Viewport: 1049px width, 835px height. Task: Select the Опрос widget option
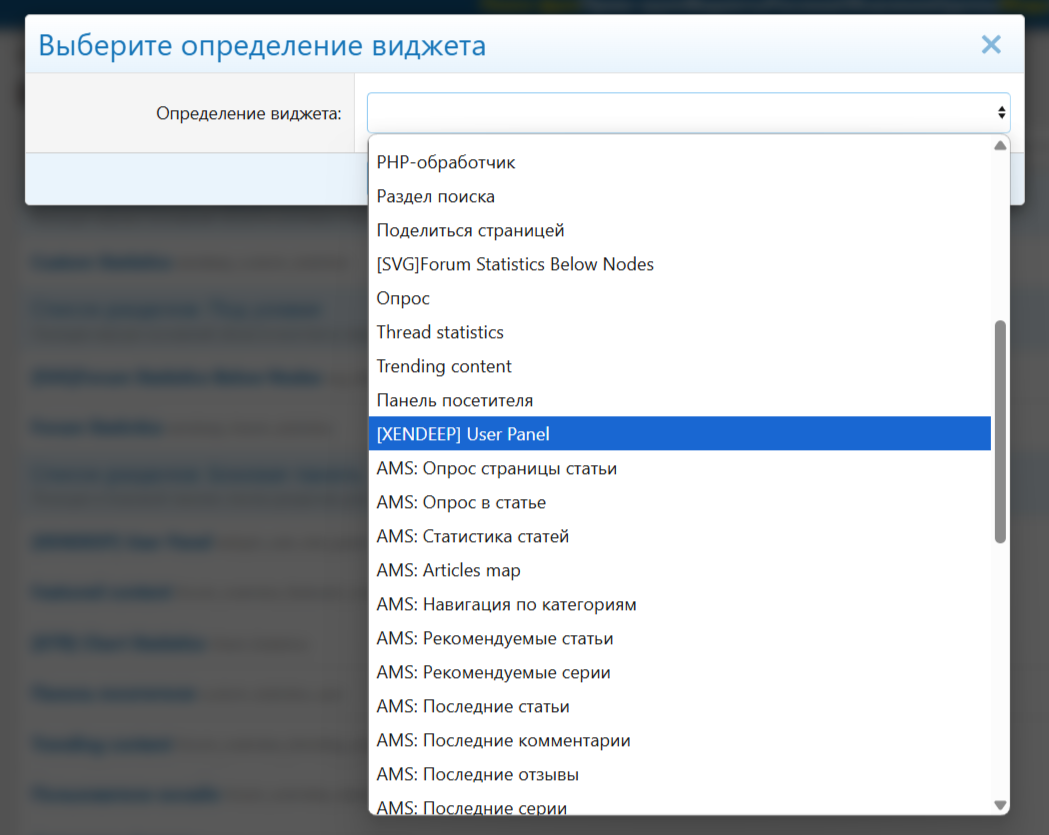coord(403,298)
